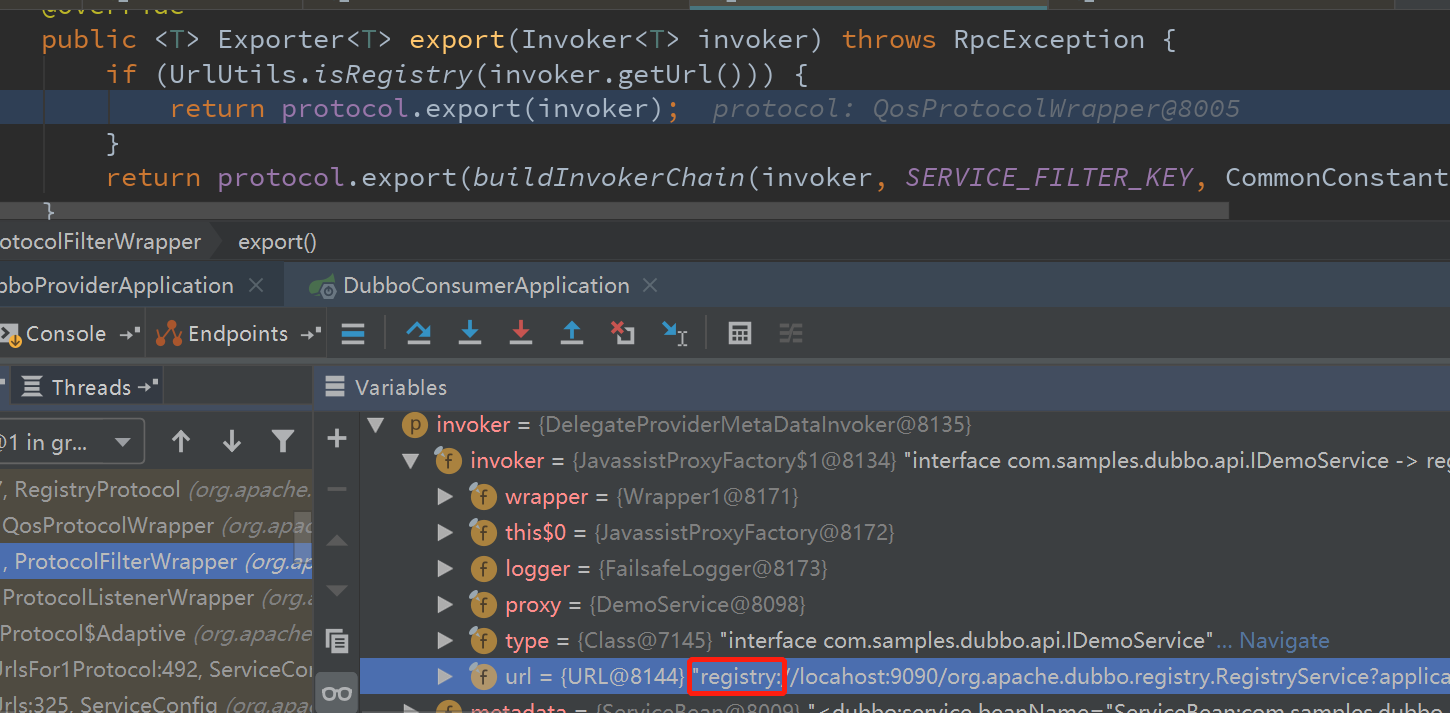Switch to the DubboConsumerApplication debug tab
Screen dimensions: 1450x713
(486, 286)
